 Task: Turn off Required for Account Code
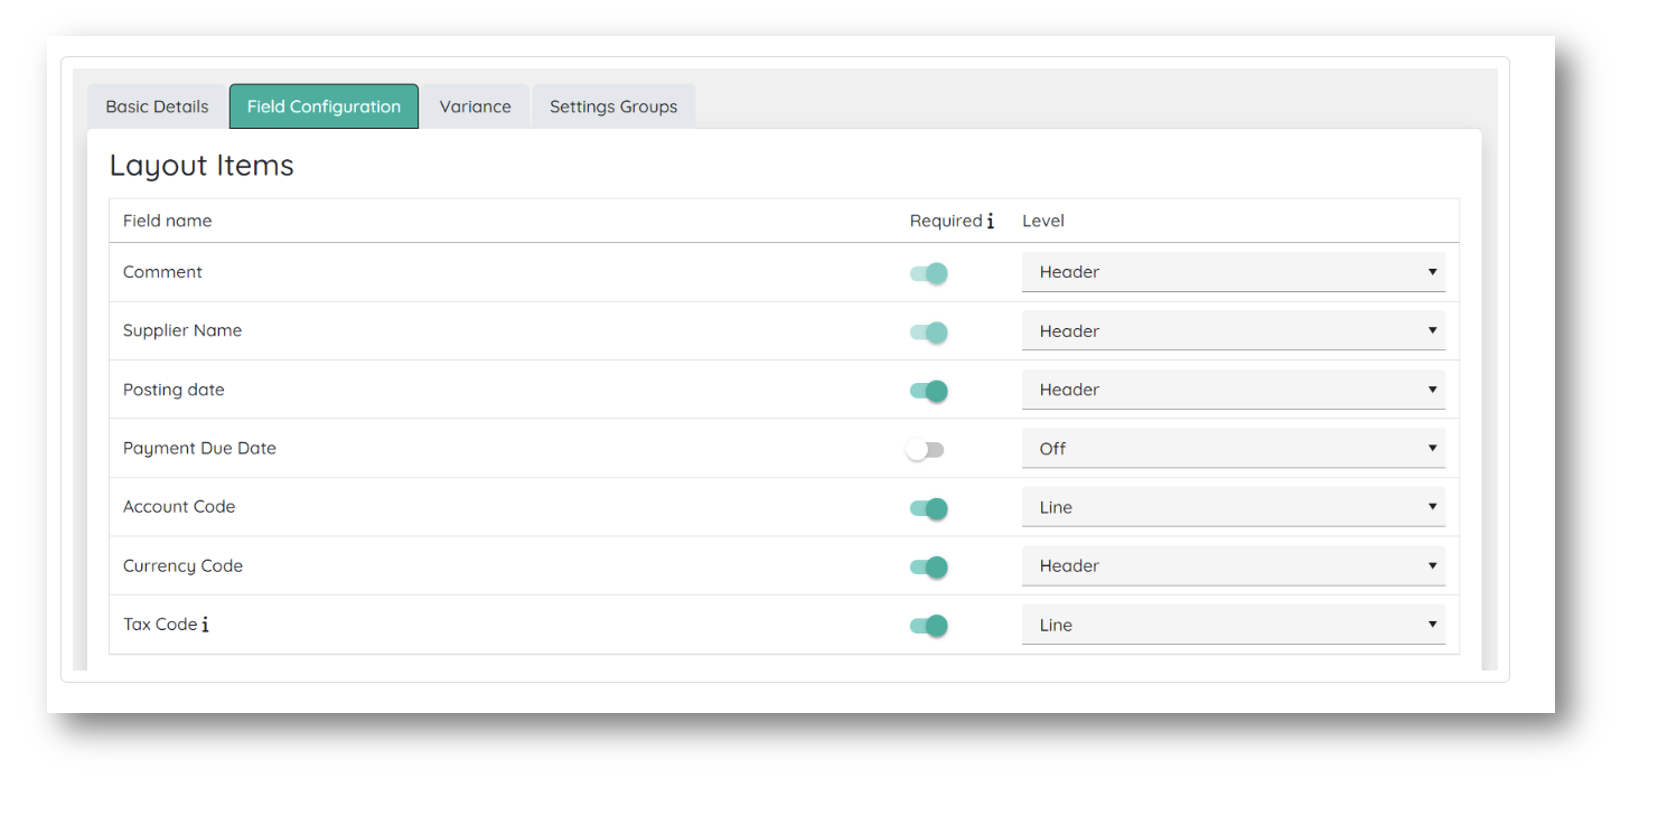[x=928, y=508]
